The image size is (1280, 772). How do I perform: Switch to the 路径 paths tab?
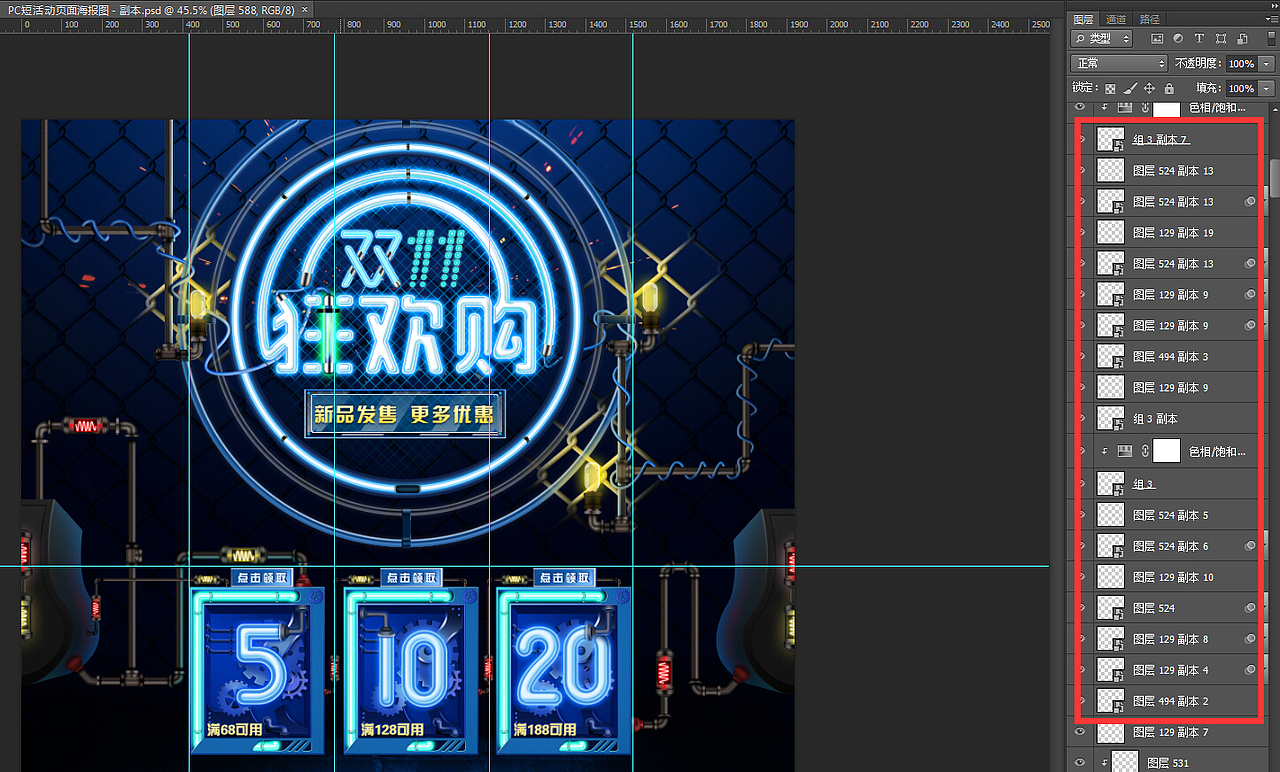pos(1150,19)
